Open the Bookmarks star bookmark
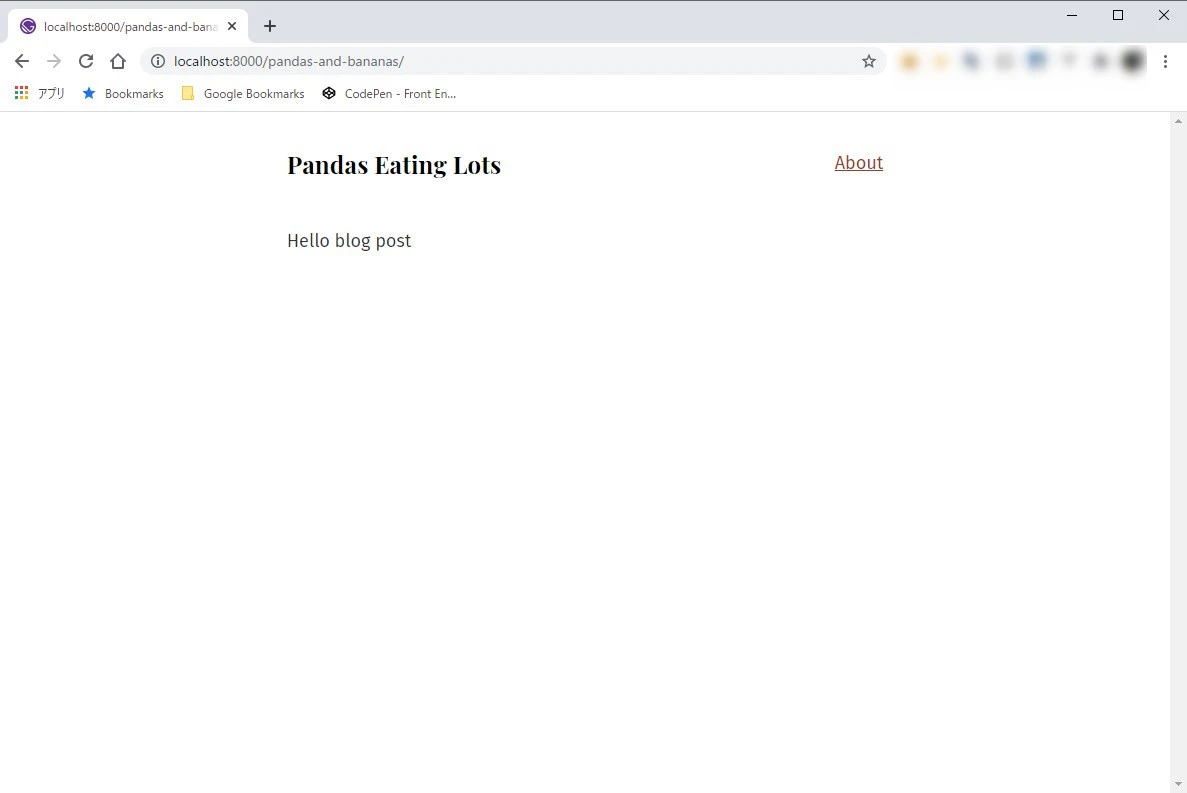The image size is (1187, 793). coord(123,93)
